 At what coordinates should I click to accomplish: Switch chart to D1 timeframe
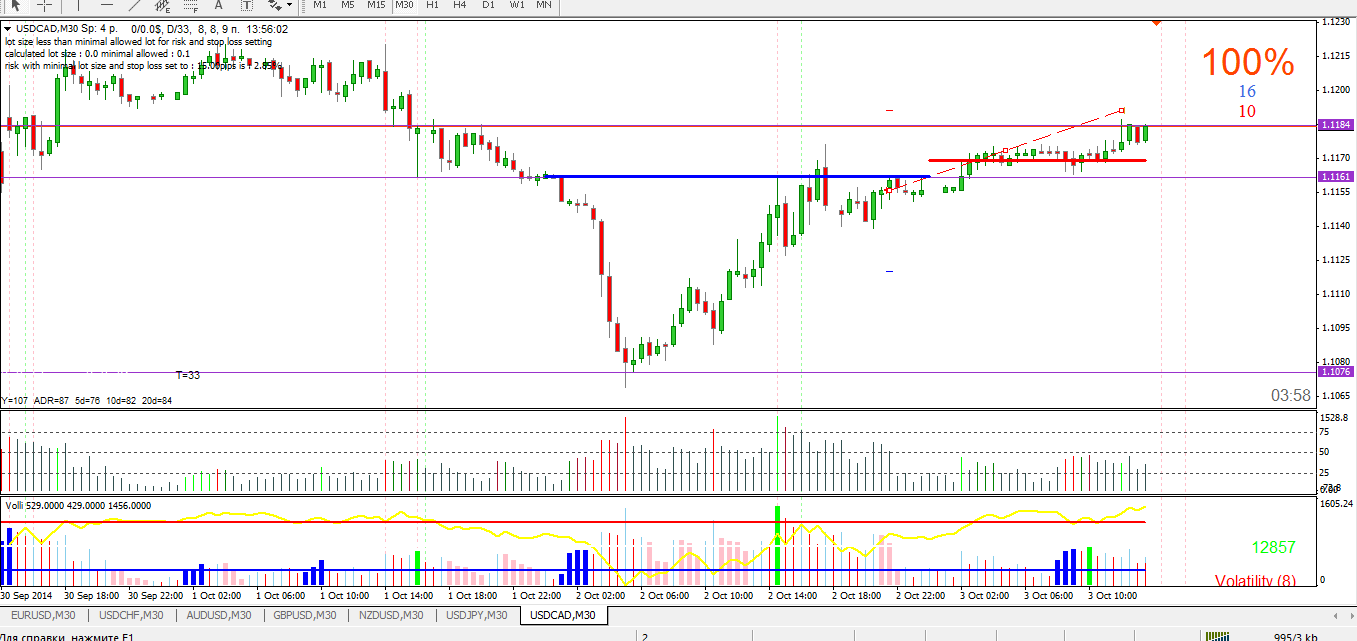[x=488, y=5]
